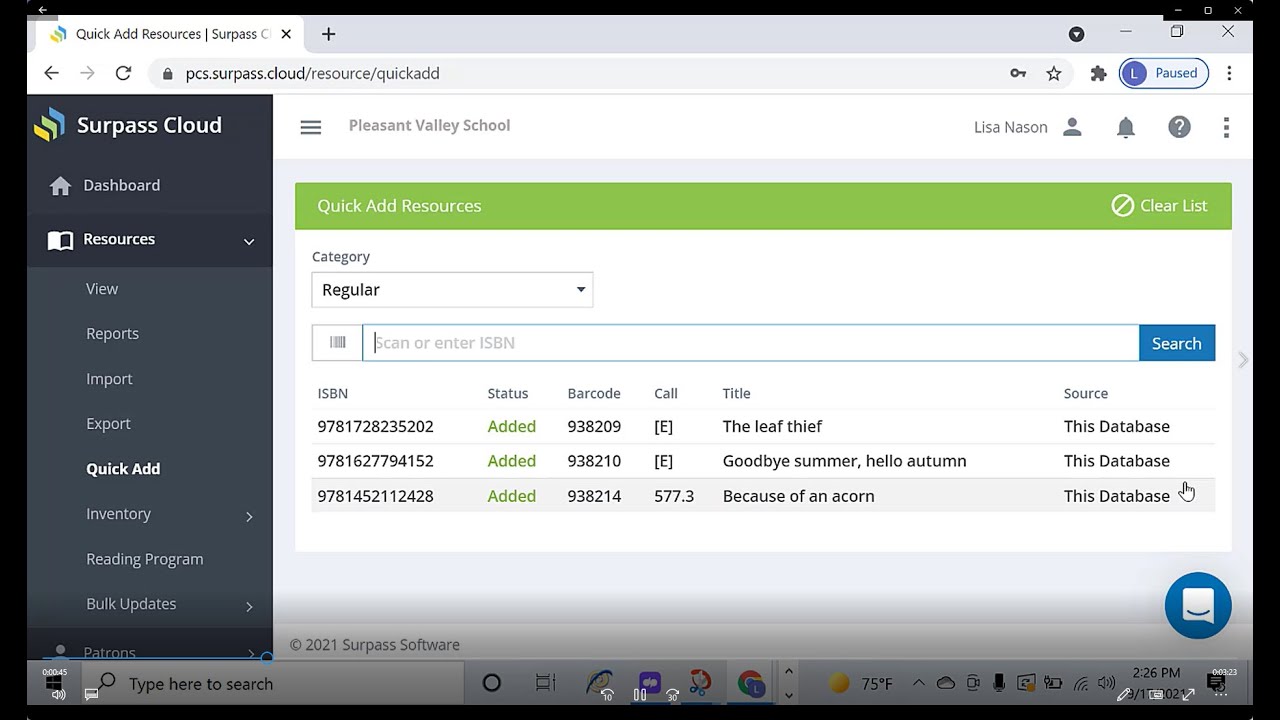Click the Lisa Nason user profile icon
The height and width of the screenshot is (720, 1280).
click(1072, 127)
